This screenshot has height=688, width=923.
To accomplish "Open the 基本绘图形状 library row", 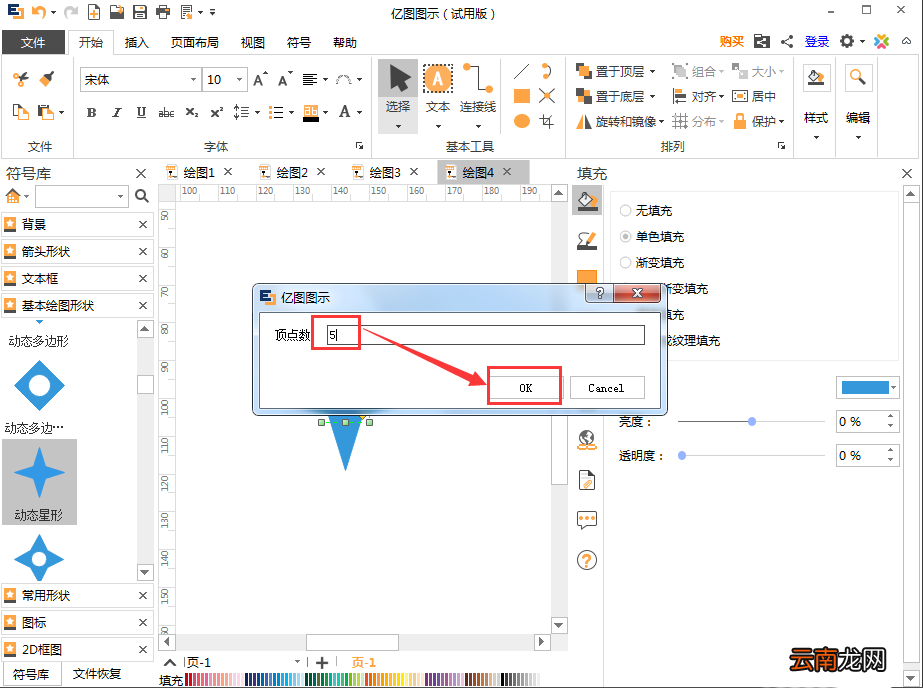I will (77, 305).
